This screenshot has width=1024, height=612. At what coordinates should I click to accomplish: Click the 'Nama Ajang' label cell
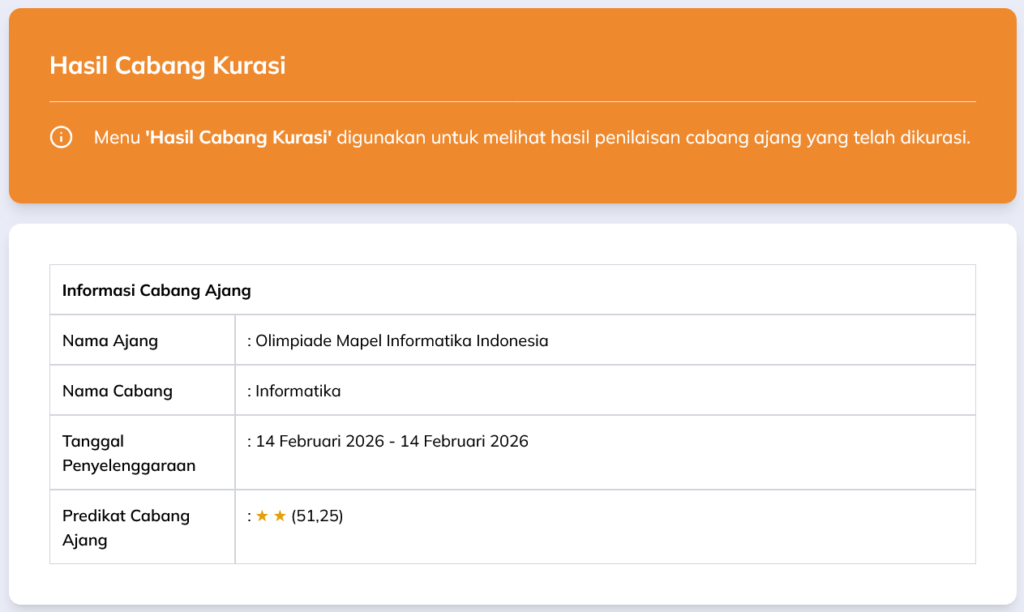142,340
